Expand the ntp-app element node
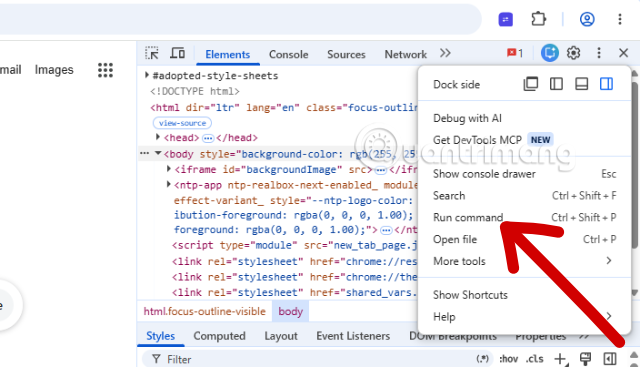Viewport: 640px width, 367px height. [x=169, y=185]
